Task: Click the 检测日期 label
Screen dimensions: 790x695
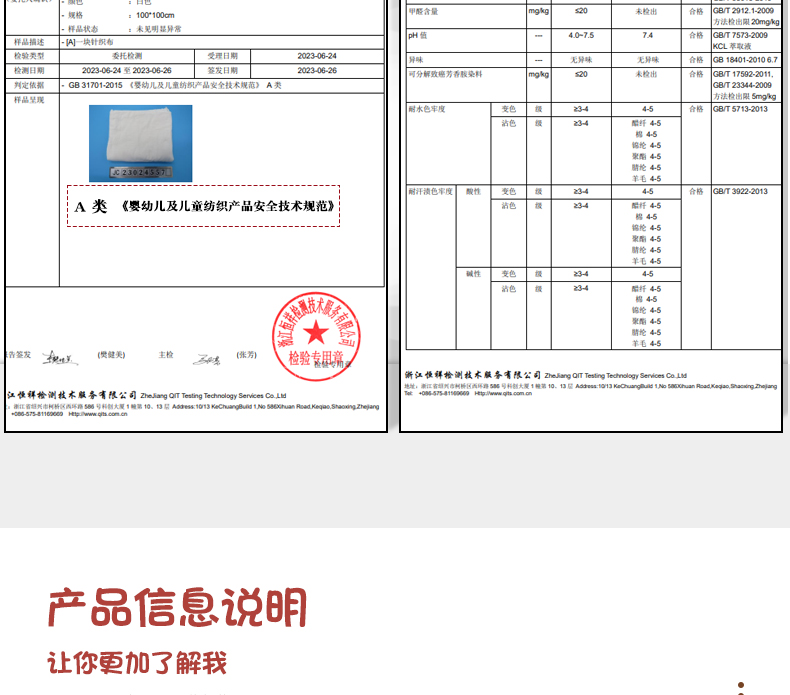Action: [29, 71]
